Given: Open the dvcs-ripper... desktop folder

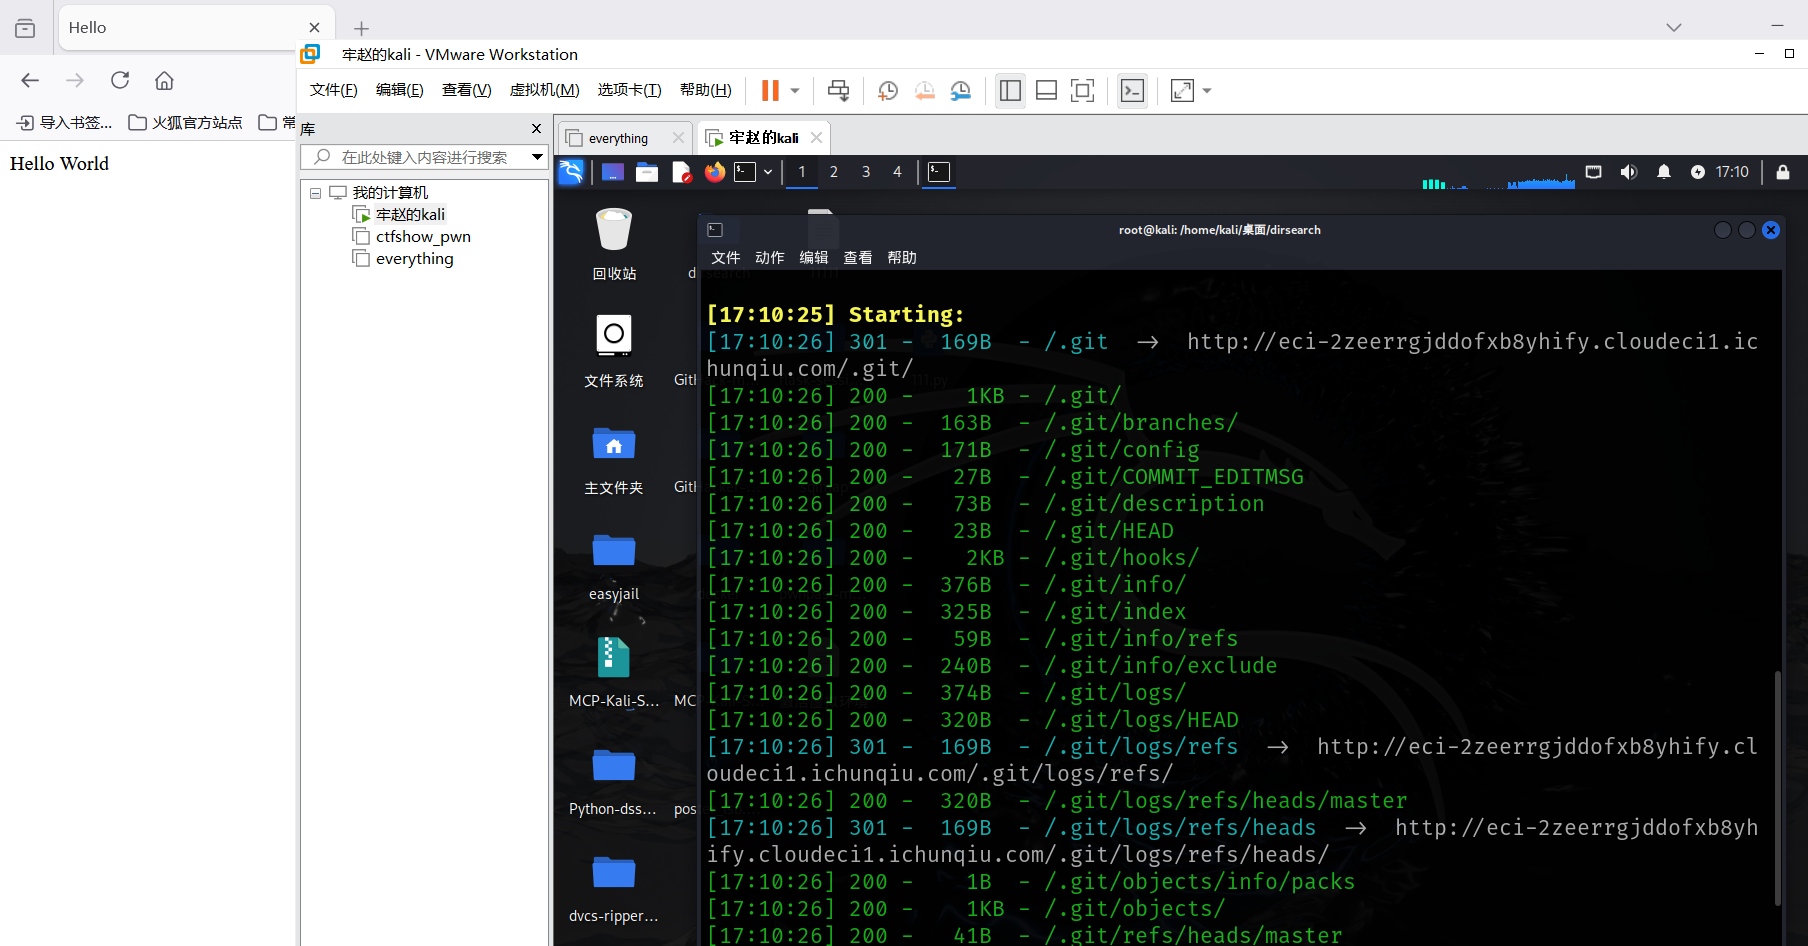Looking at the screenshot, I should (x=614, y=888).
